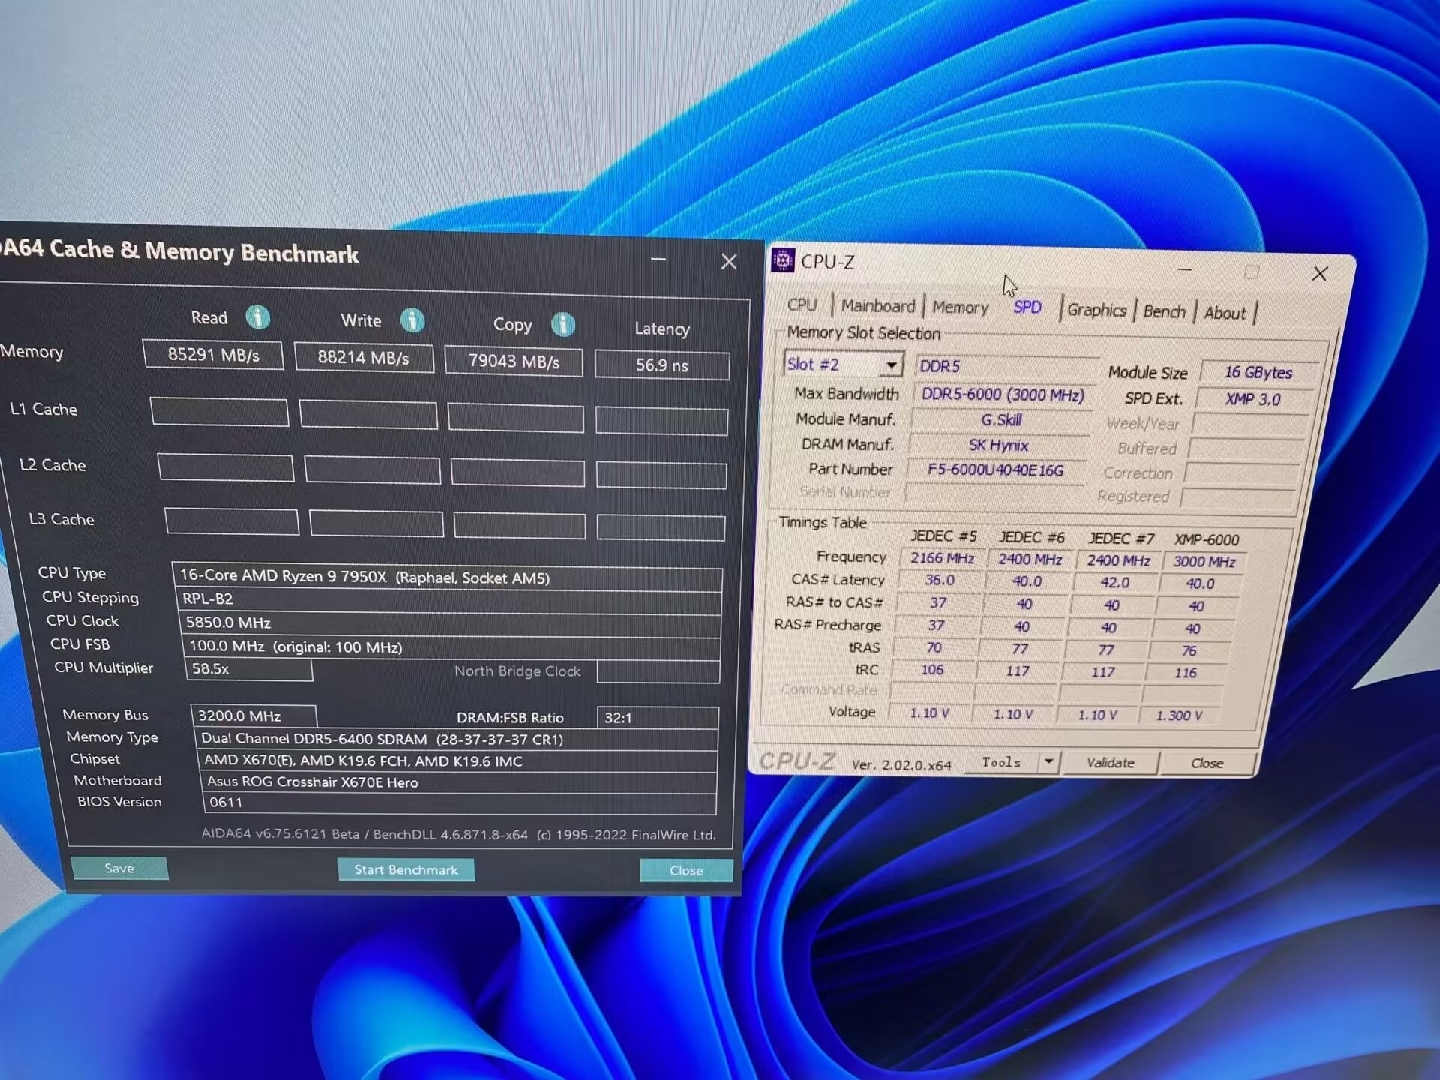Screen dimensions: 1440x1080
Task: Click the Chipset field AMD X670(E)
Action: coord(458,761)
